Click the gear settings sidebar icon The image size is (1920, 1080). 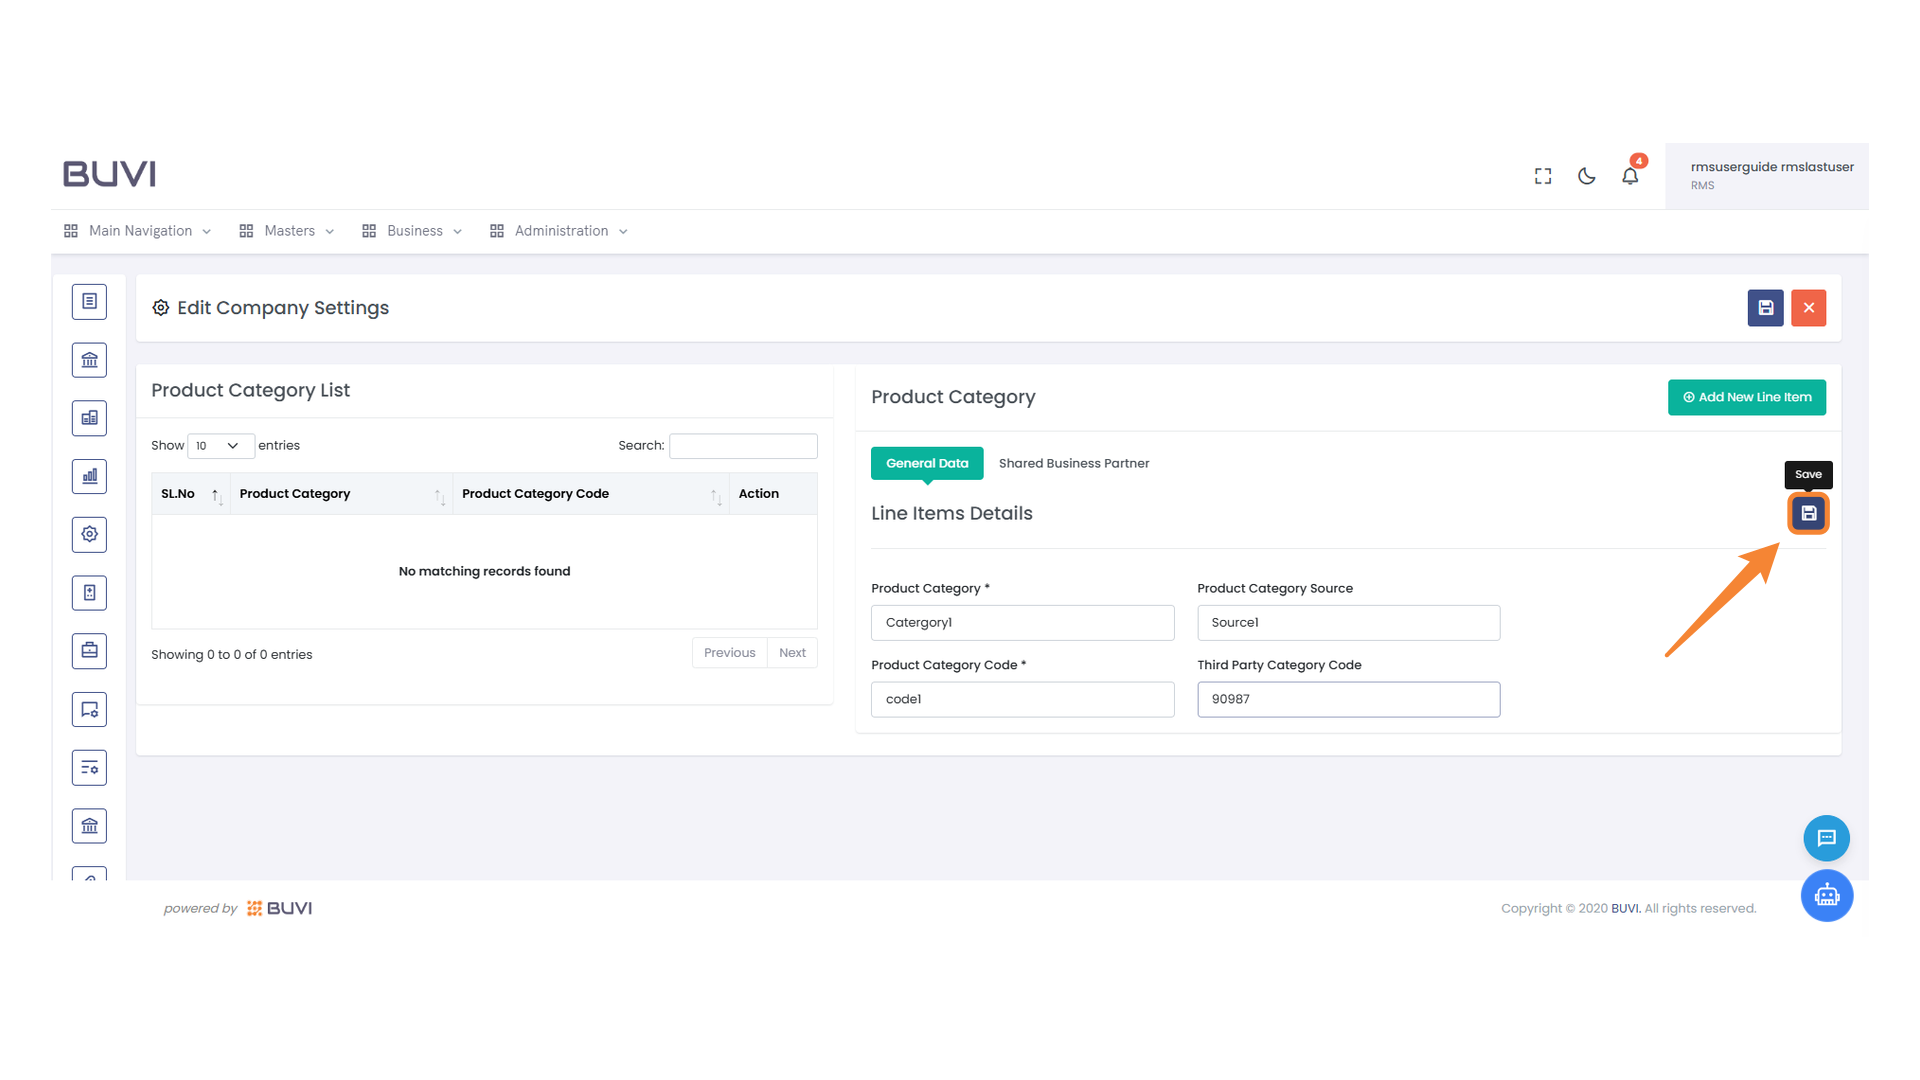(x=89, y=534)
